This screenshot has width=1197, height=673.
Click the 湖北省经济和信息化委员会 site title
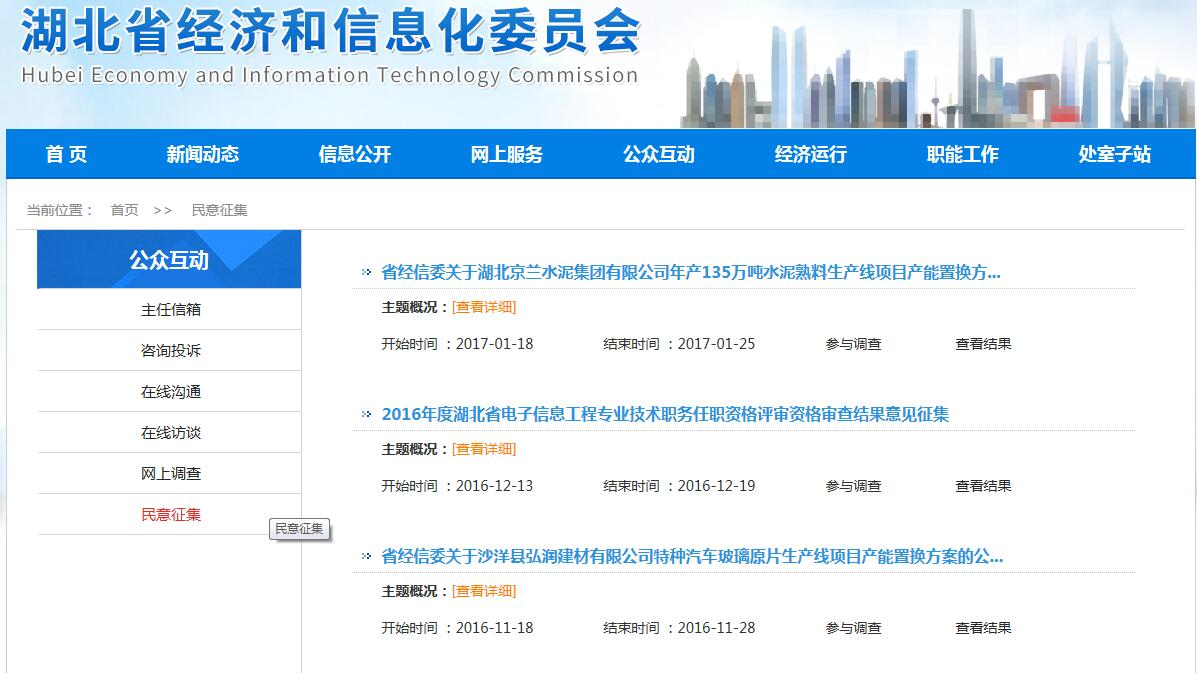(x=330, y=32)
